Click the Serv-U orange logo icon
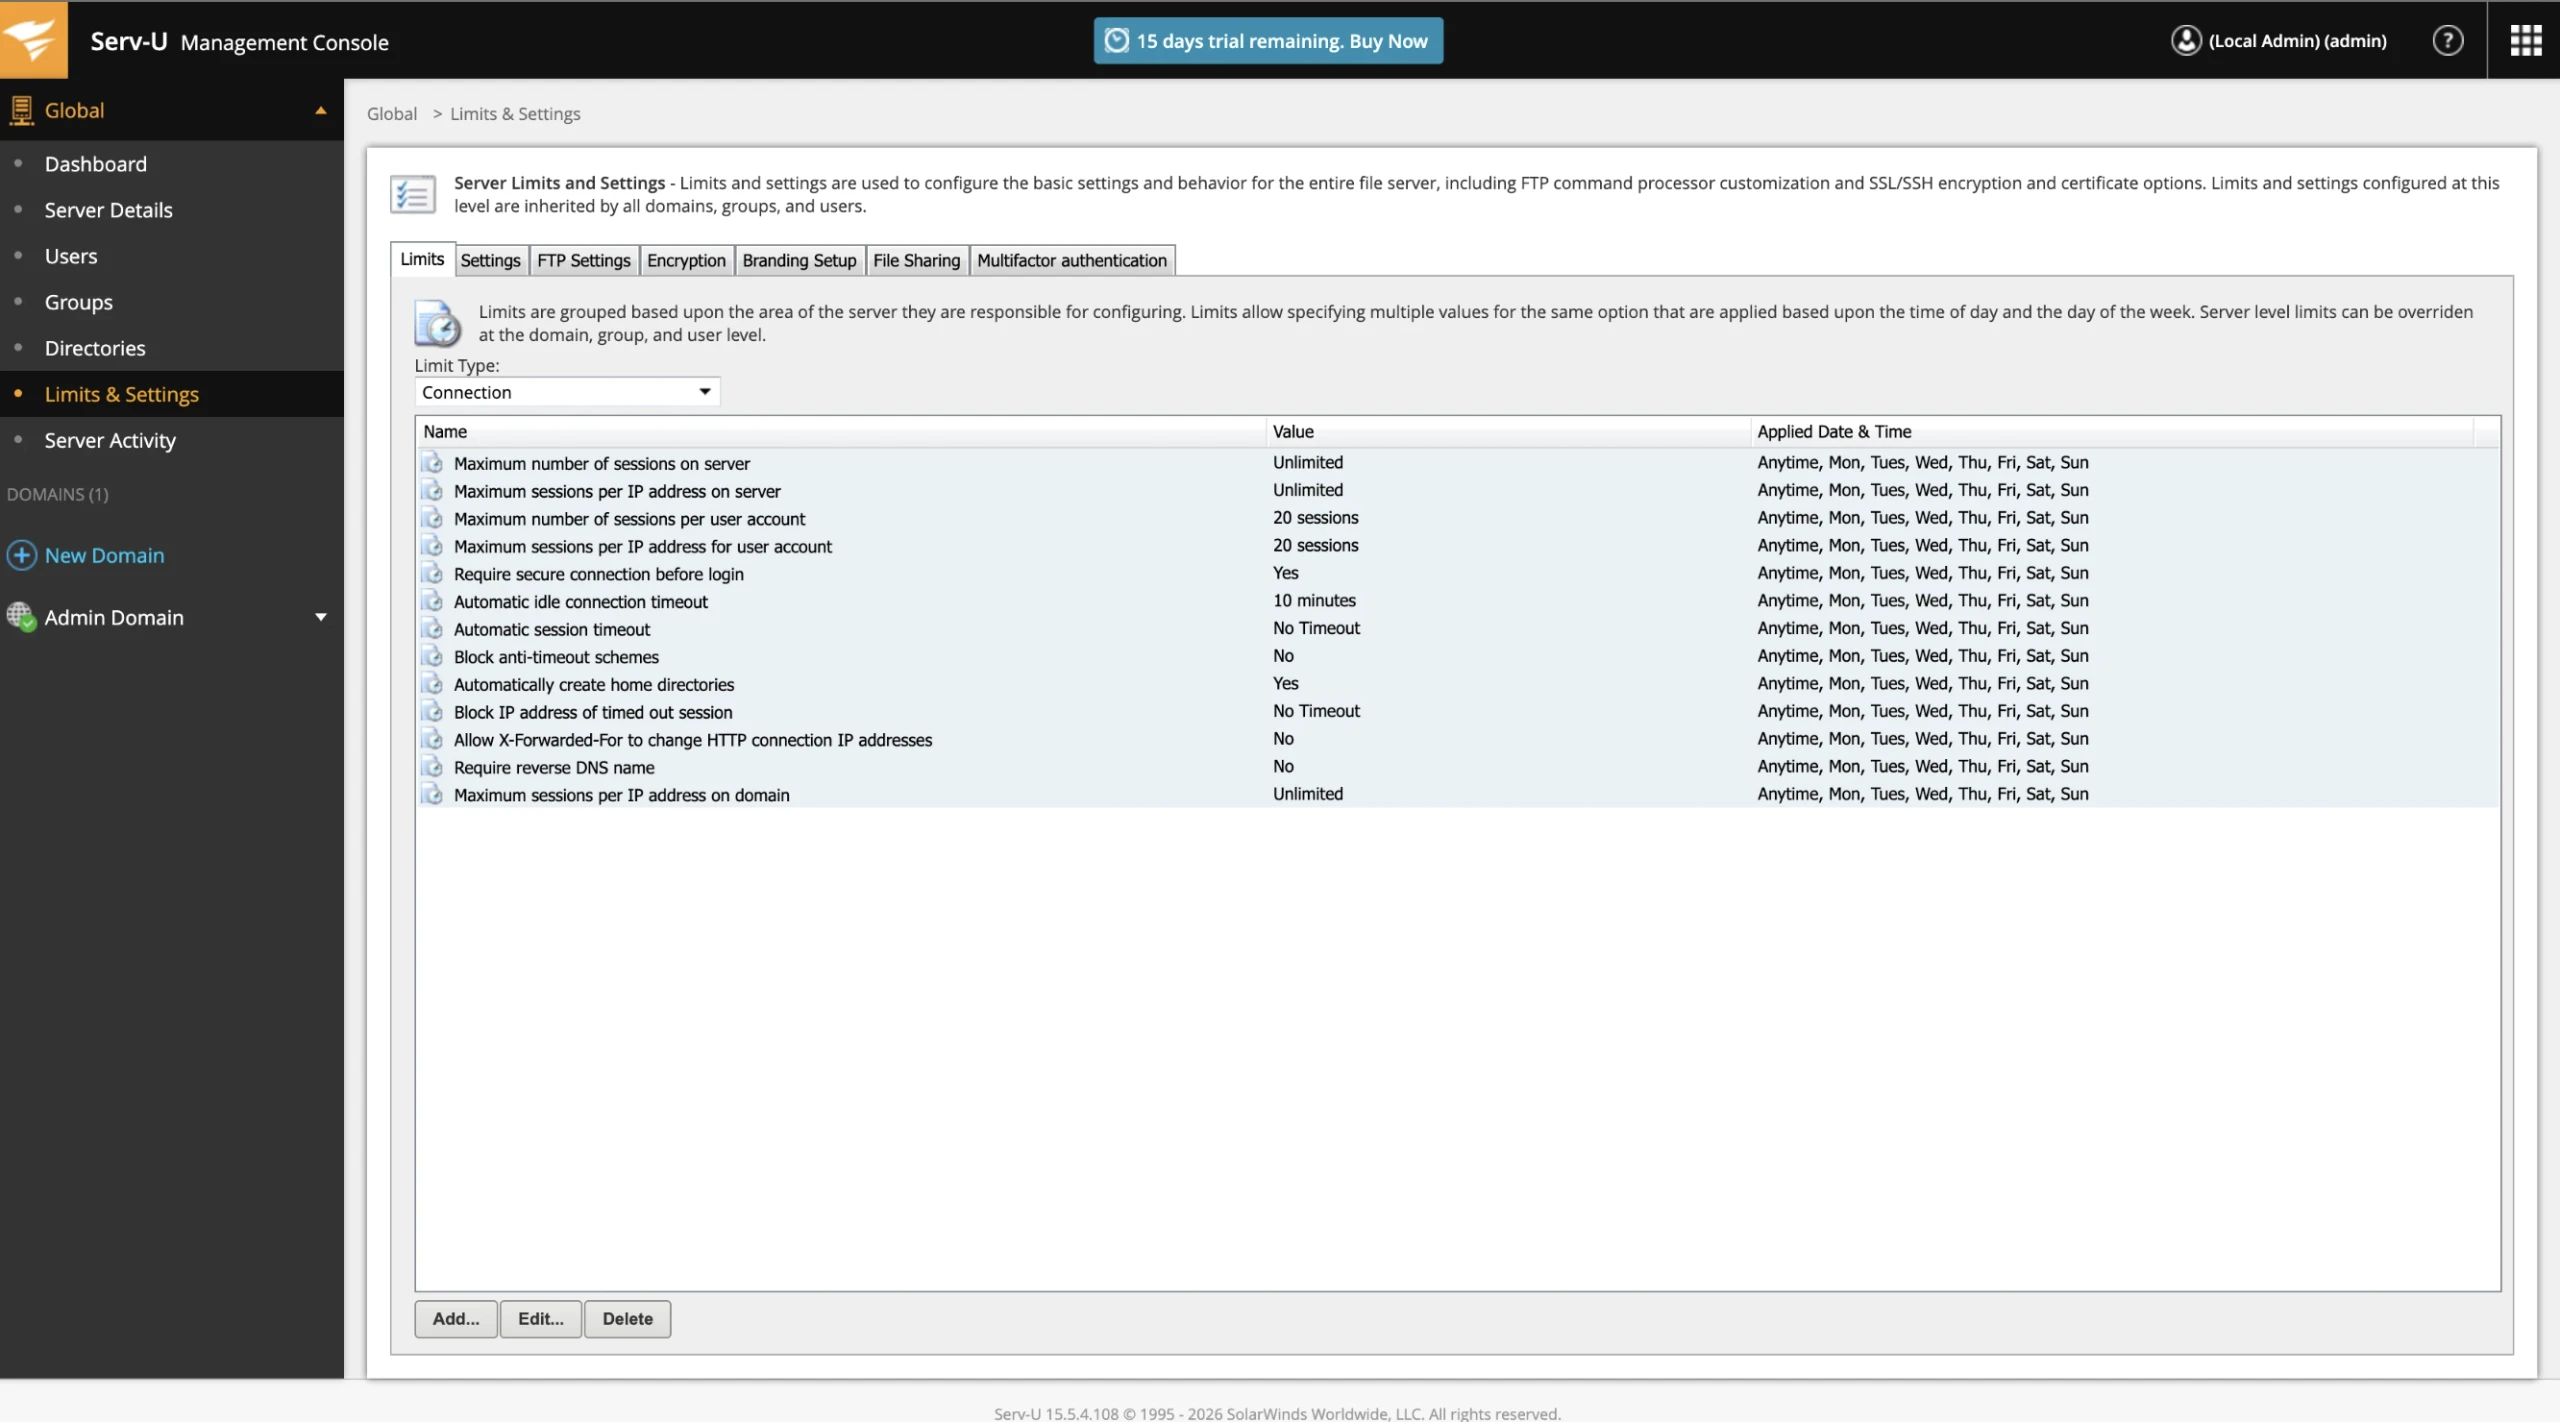Viewport: 2560px width, 1422px height. (x=33, y=39)
